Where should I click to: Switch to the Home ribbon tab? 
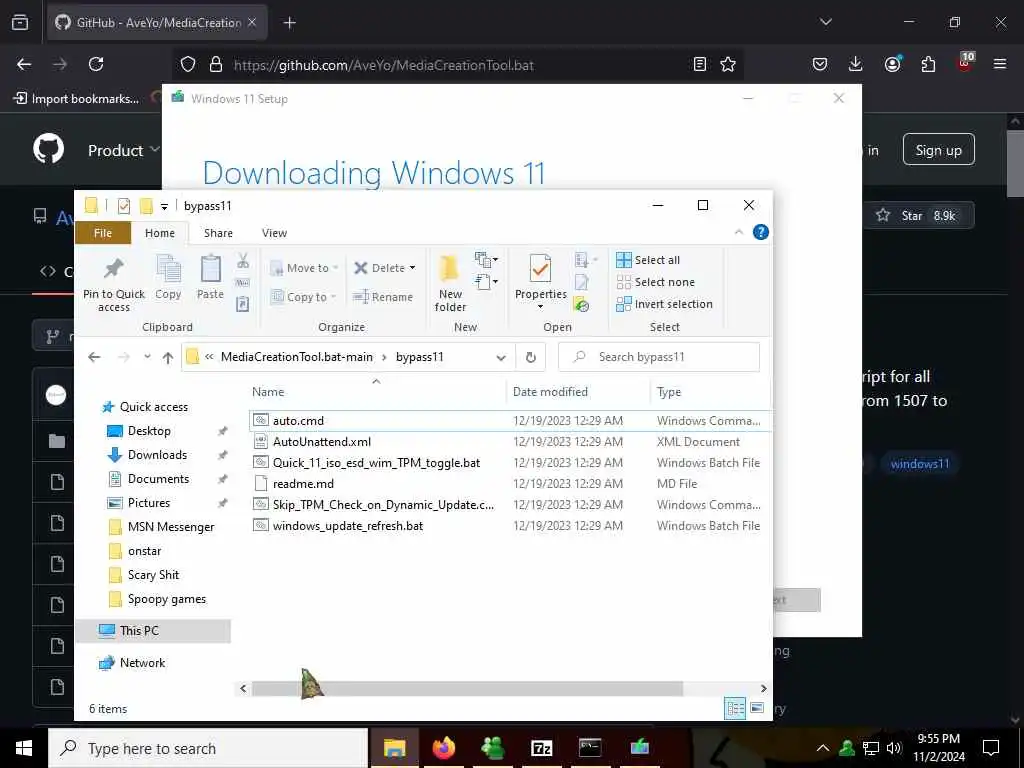point(160,233)
